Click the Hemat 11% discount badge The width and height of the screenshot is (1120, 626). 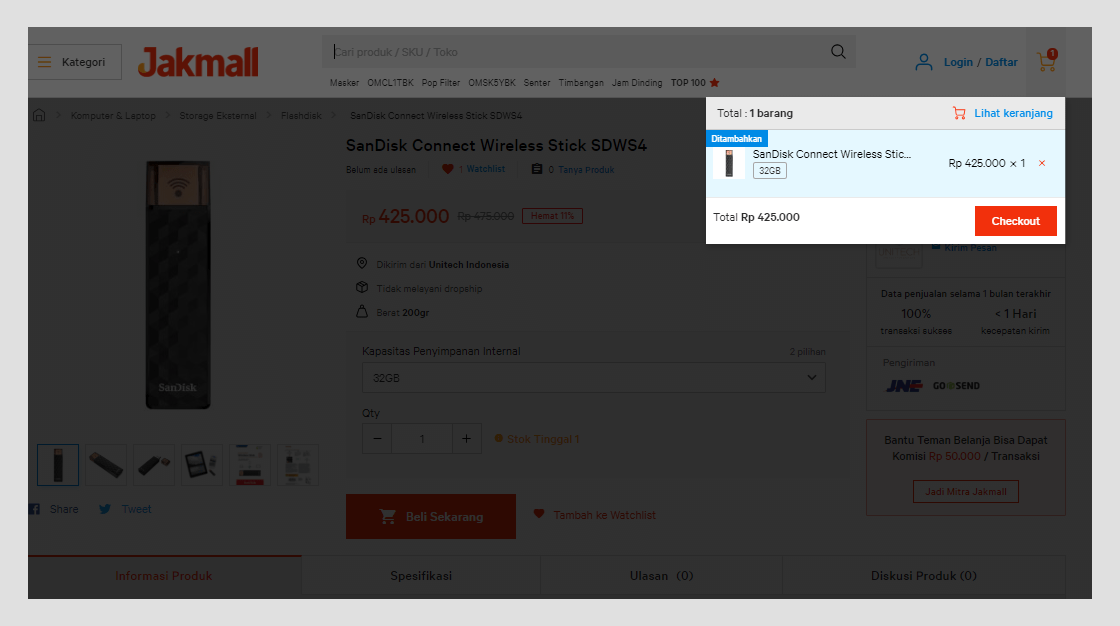pyautogui.click(x=552, y=216)
